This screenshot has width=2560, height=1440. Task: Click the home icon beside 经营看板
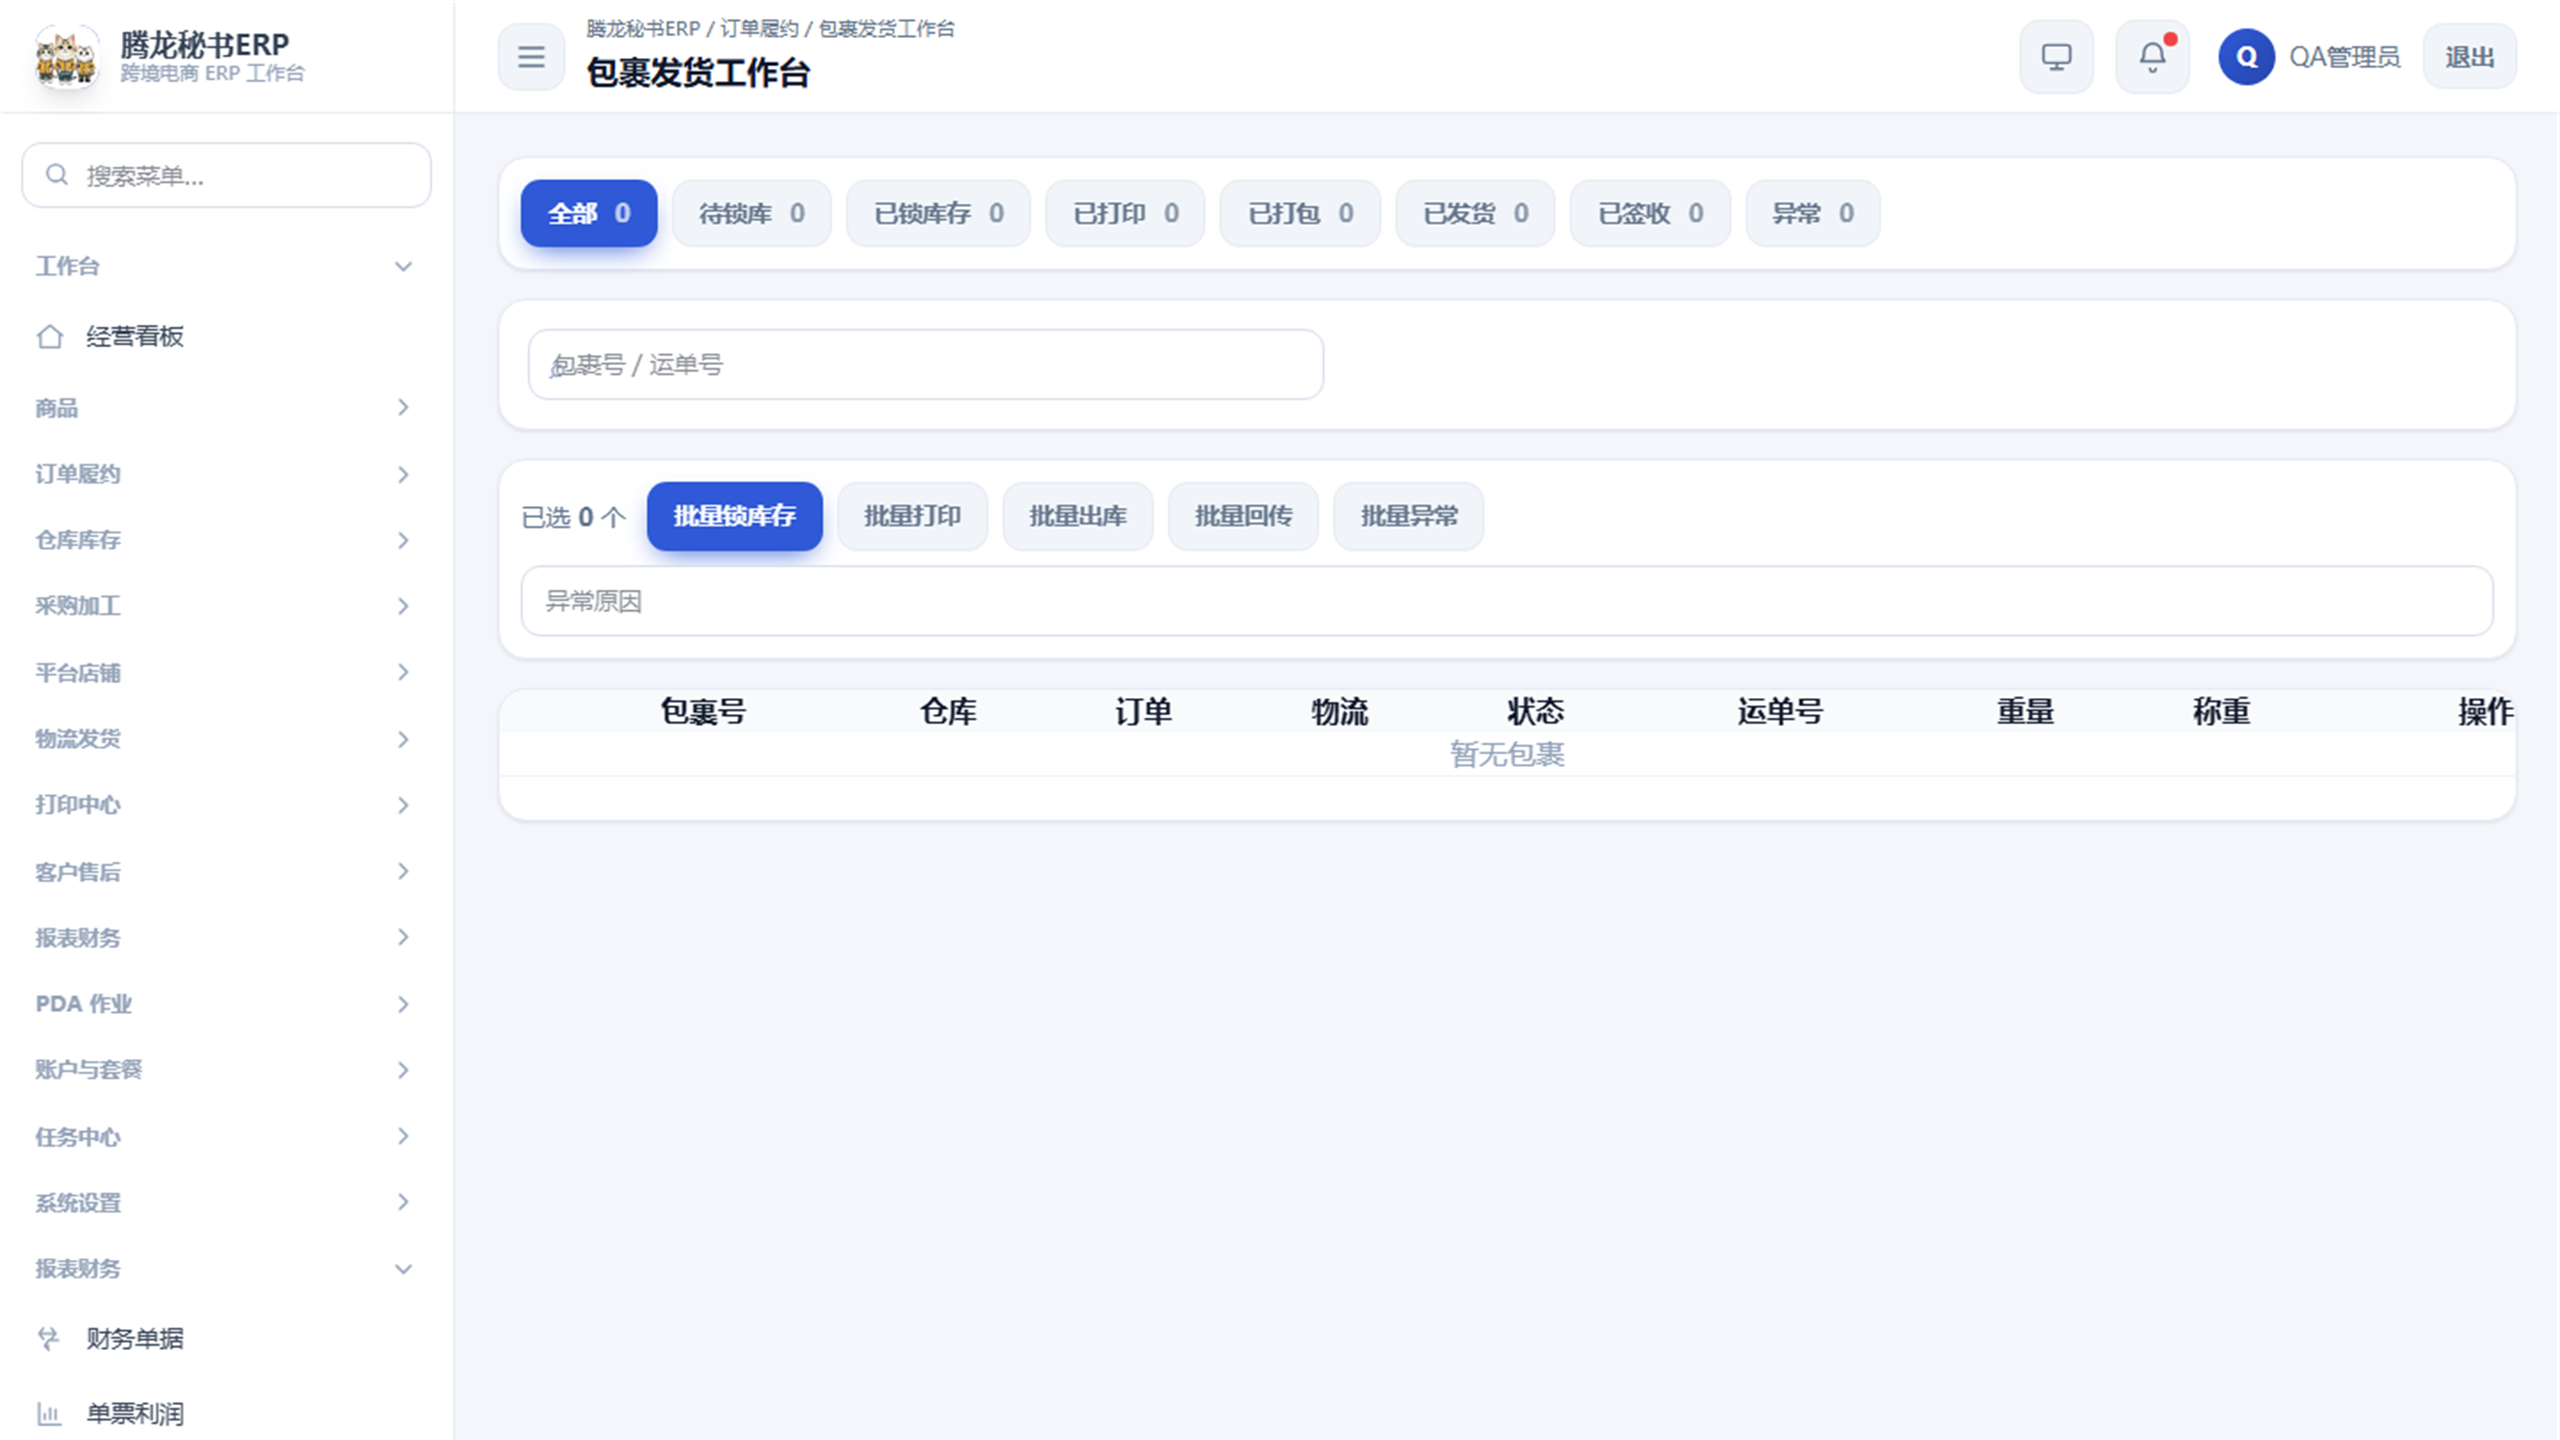click(49, 337)
